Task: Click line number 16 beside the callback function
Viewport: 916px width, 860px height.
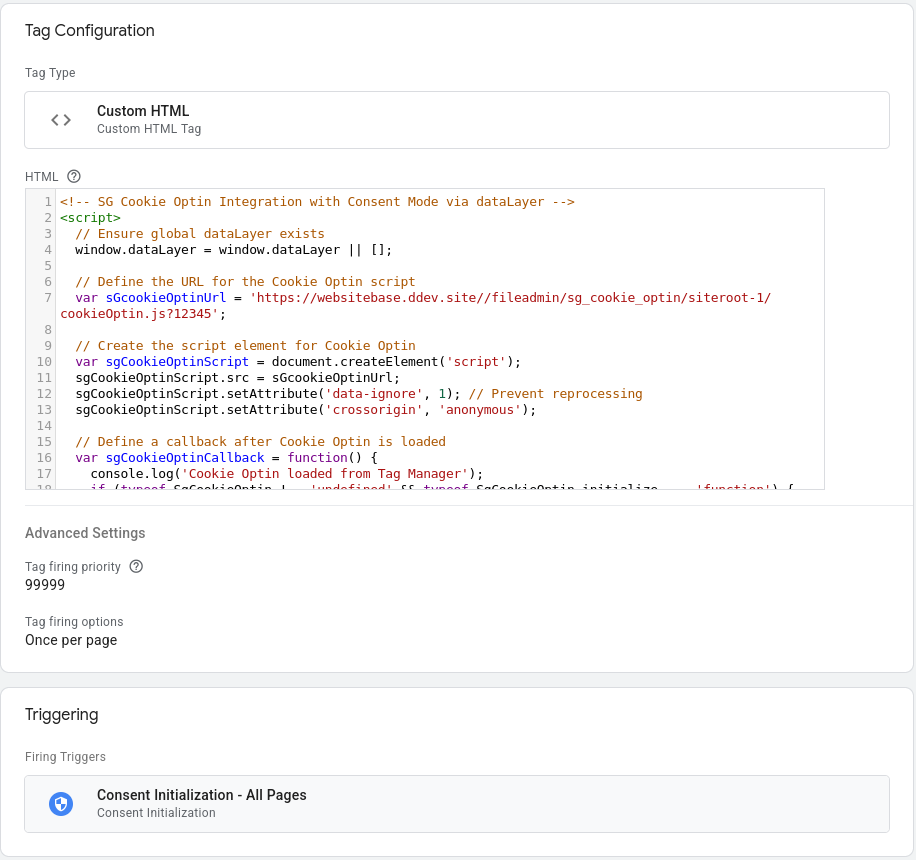Action: click(x=43, y=457)
